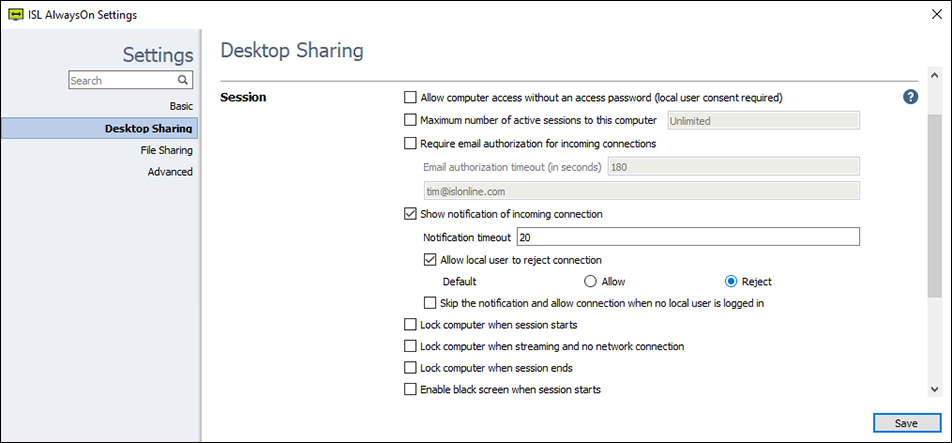
Task: Enable email authorization for incoming connections
Action: tap(410, 143)
